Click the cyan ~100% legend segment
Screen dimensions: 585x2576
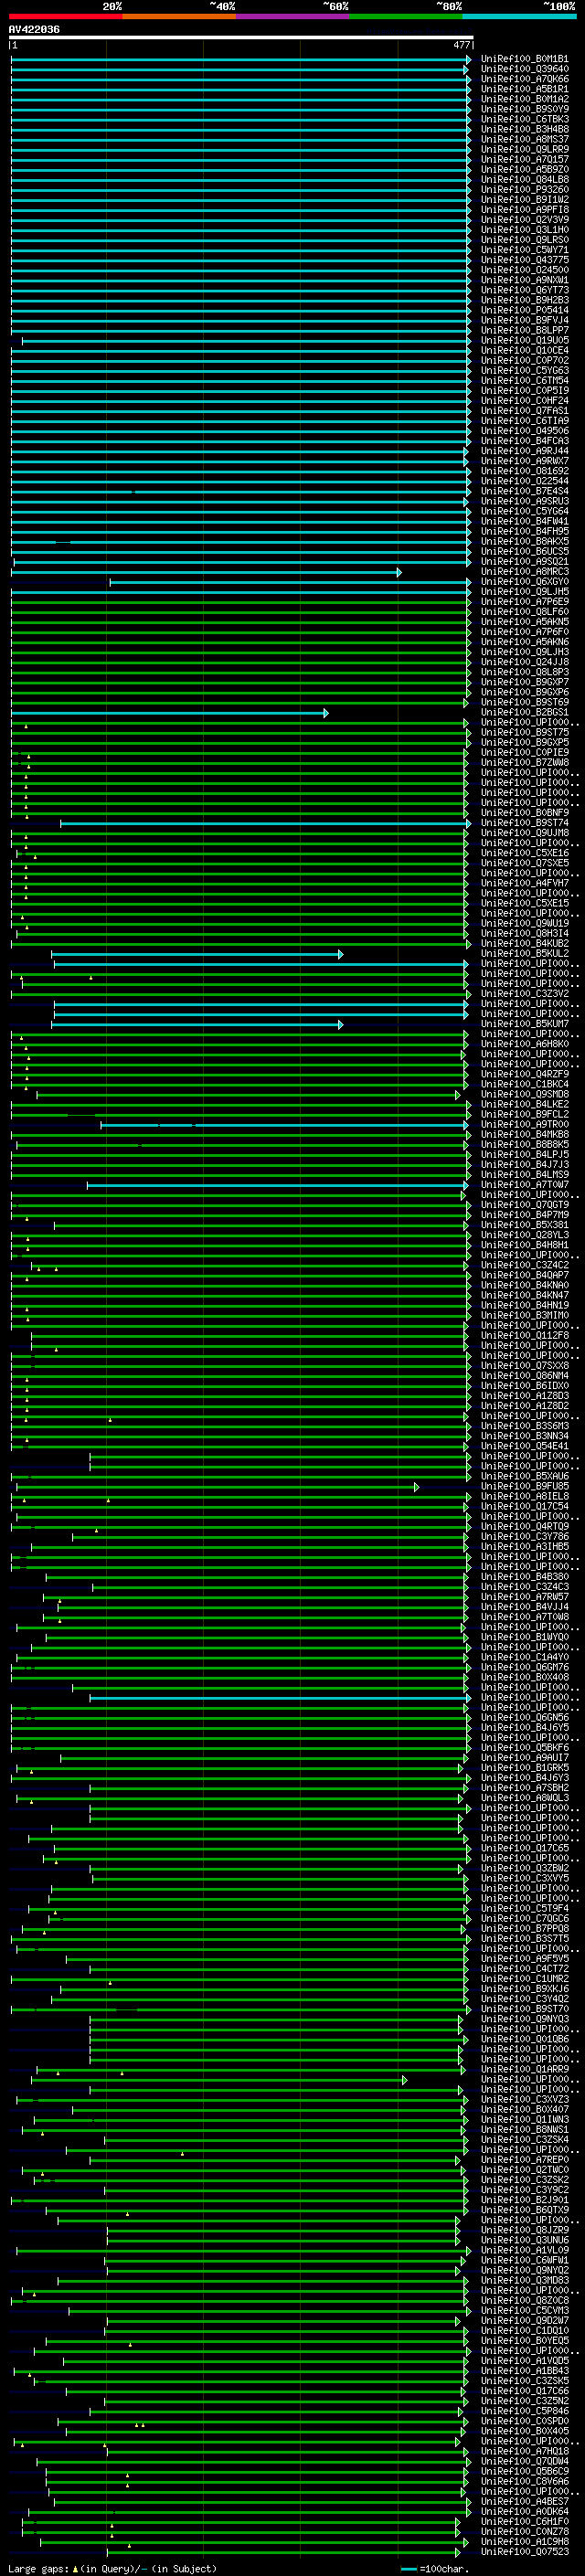point(520,16)
